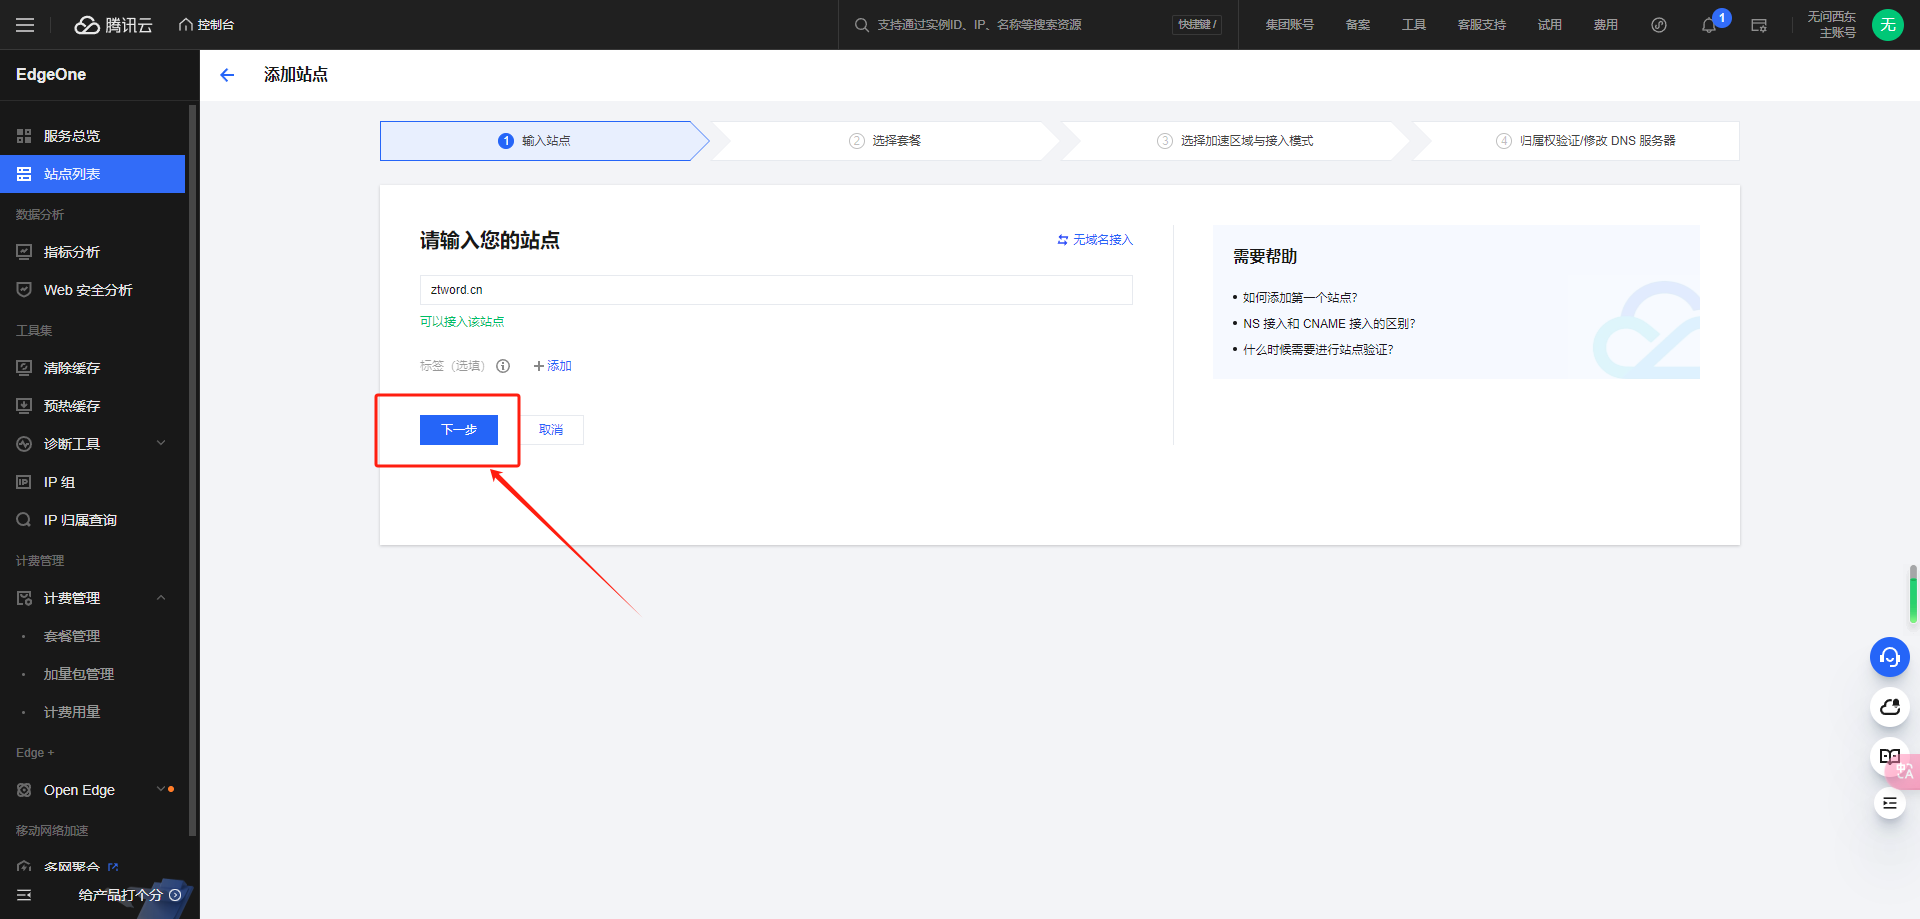1920x919 pixels.
Task: Open Web 安全分析 in the sidebar
Action: pos(92,290)
